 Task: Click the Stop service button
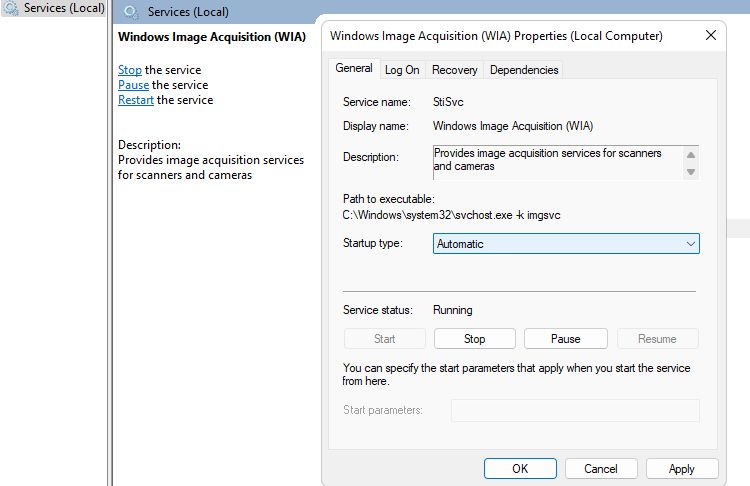(x=474, y=339)
